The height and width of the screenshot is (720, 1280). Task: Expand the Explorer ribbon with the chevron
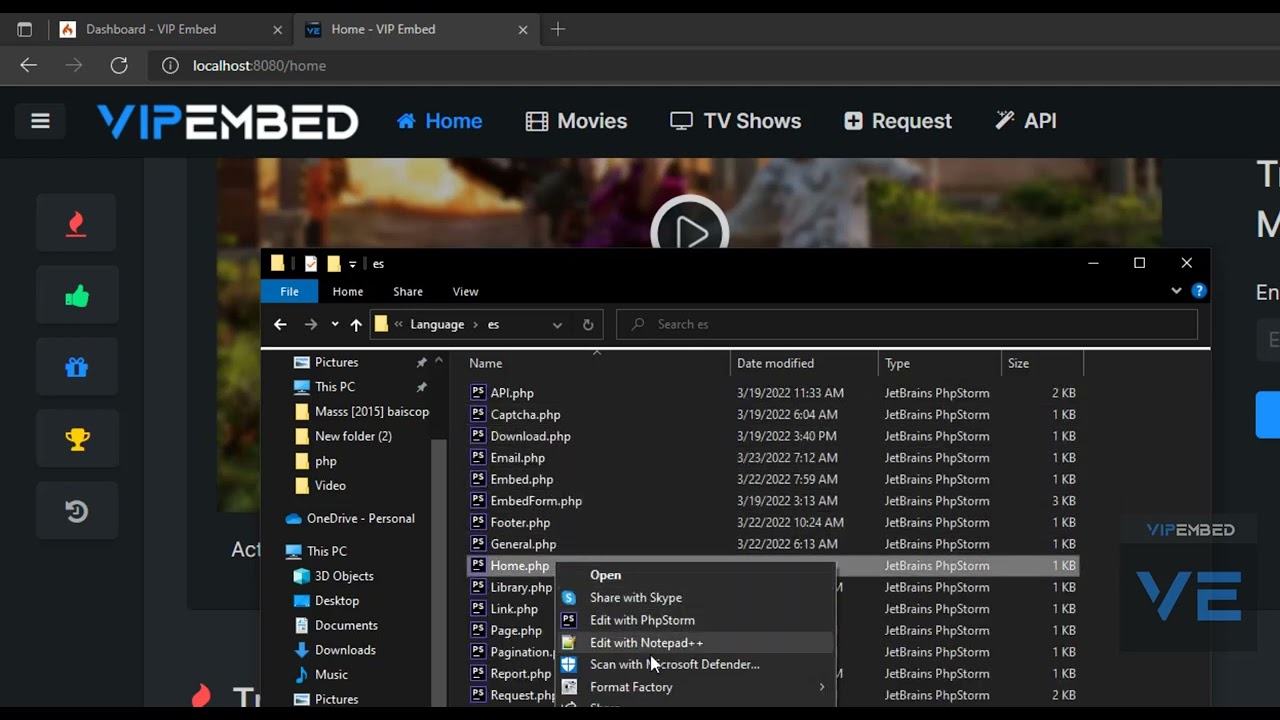(1176, 291)
